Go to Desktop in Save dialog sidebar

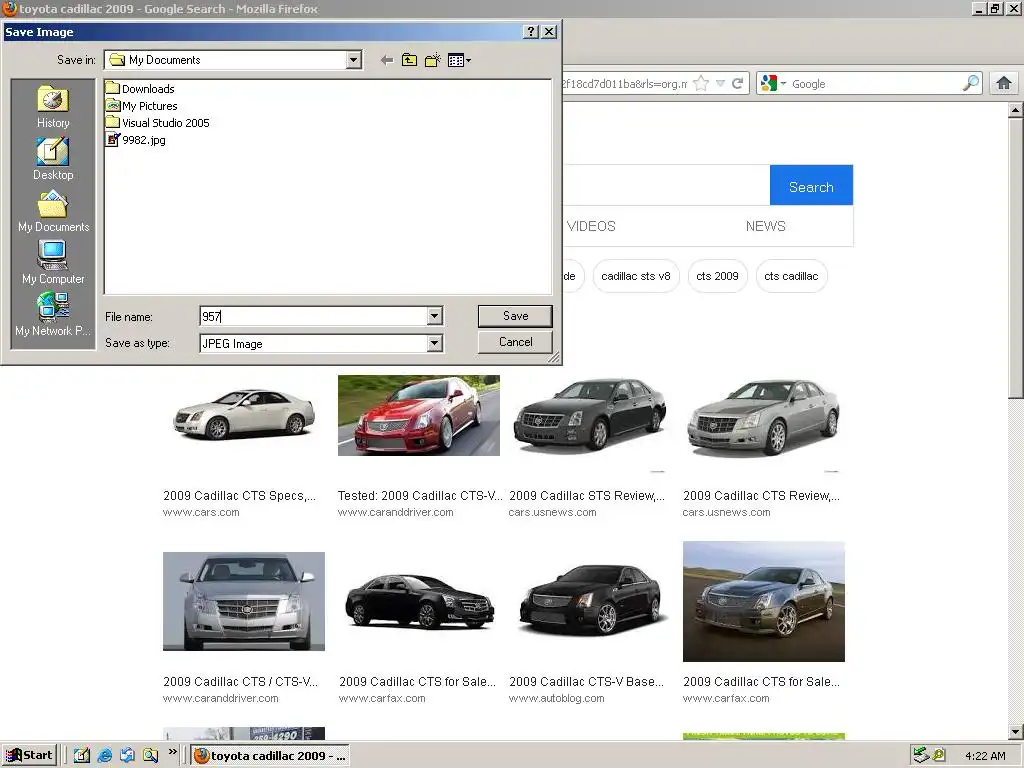coord(53,159)
